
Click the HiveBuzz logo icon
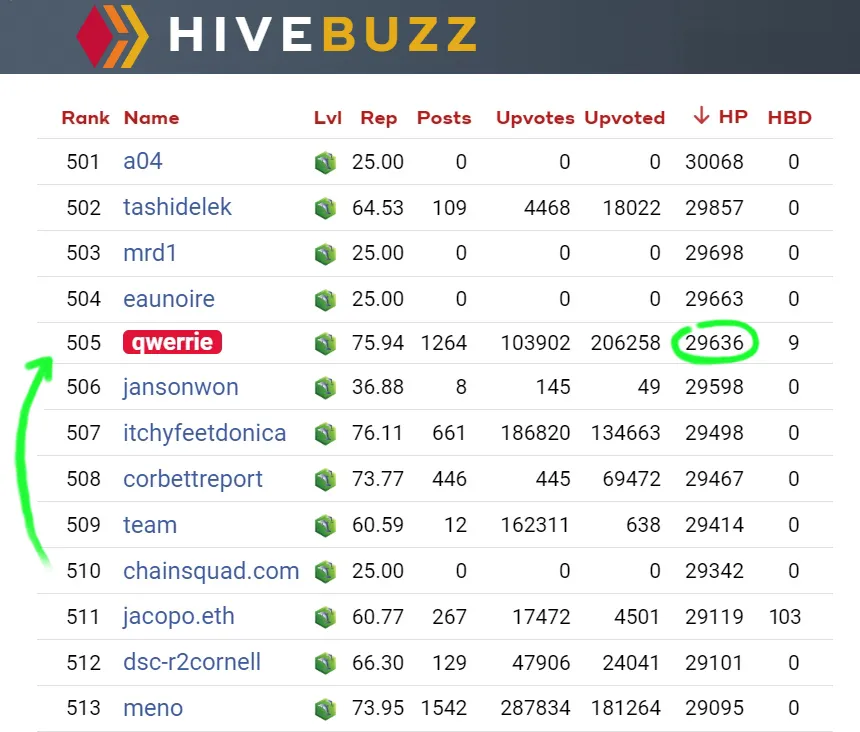[112, 36]
